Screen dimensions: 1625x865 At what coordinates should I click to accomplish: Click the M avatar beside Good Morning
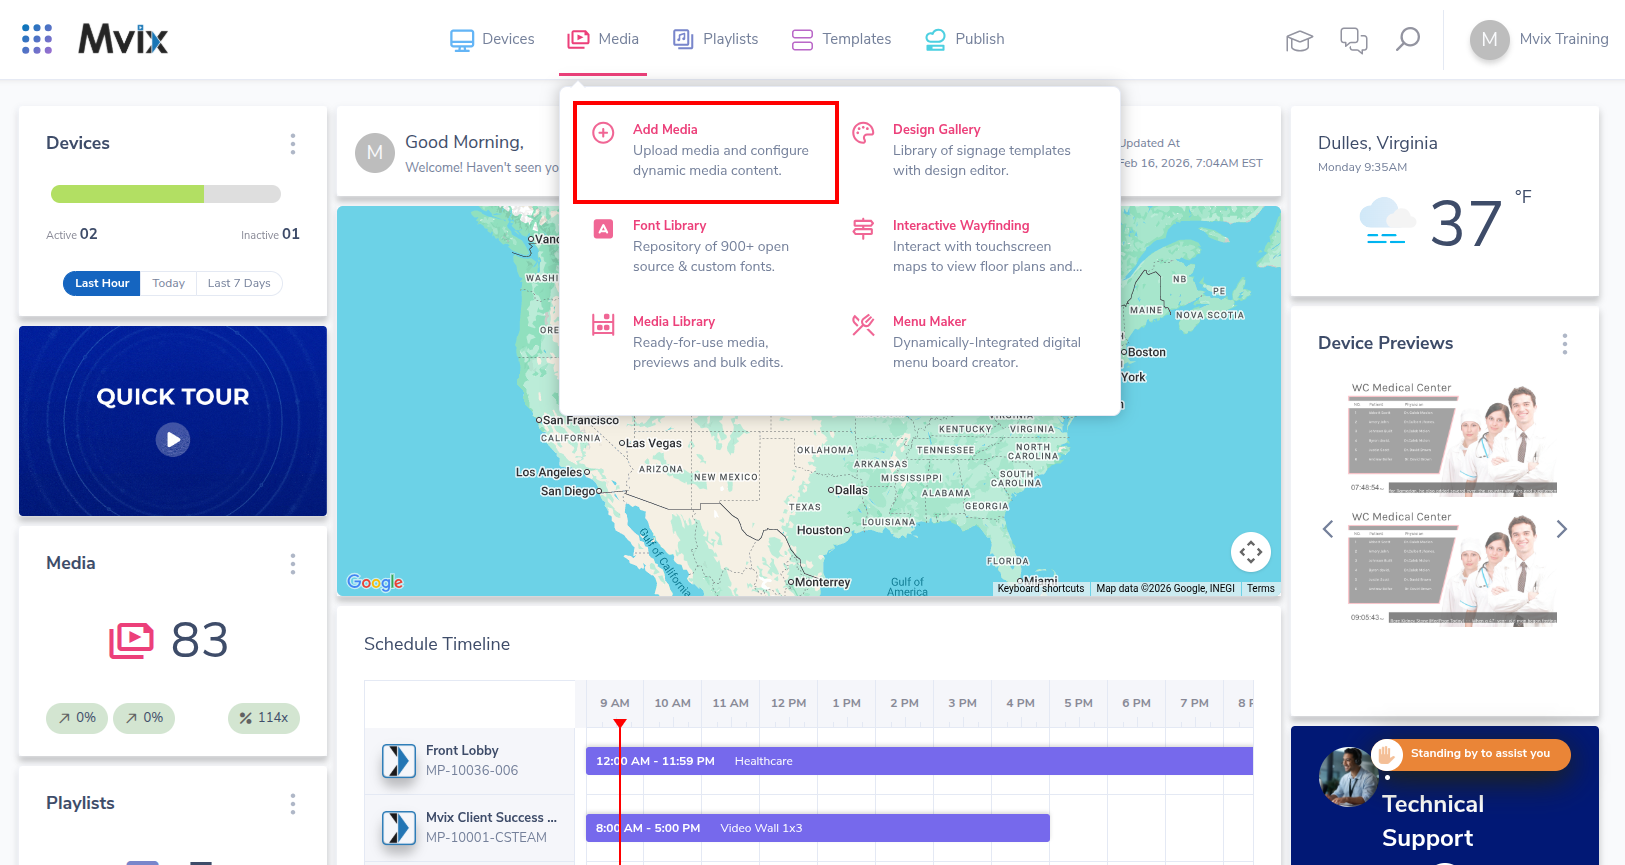click(x=375, y=153)
